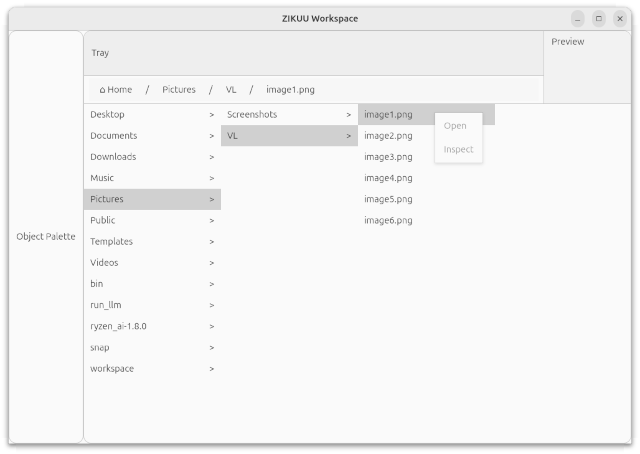Click the Tray area label
Screen dimensions: 640x454
click(x=100, y=53)
